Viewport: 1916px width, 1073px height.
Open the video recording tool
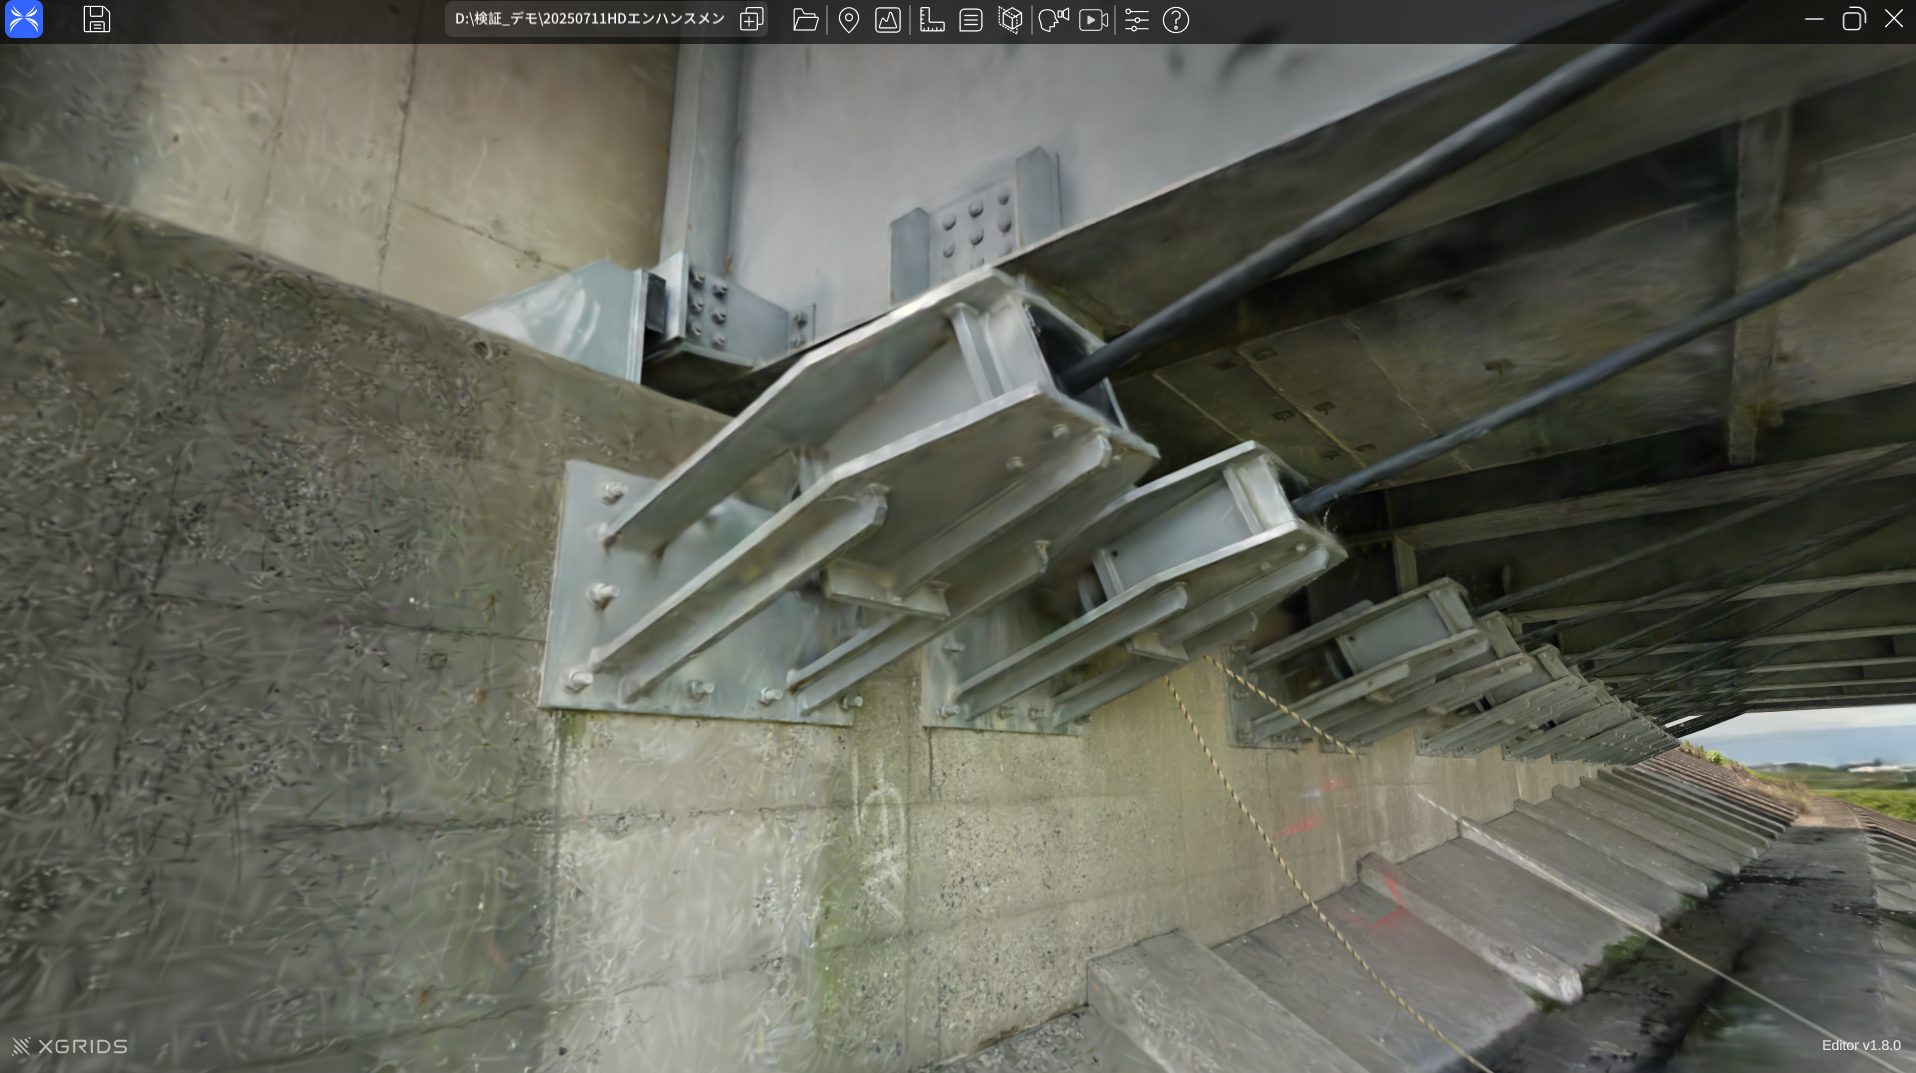[1094, 20]
